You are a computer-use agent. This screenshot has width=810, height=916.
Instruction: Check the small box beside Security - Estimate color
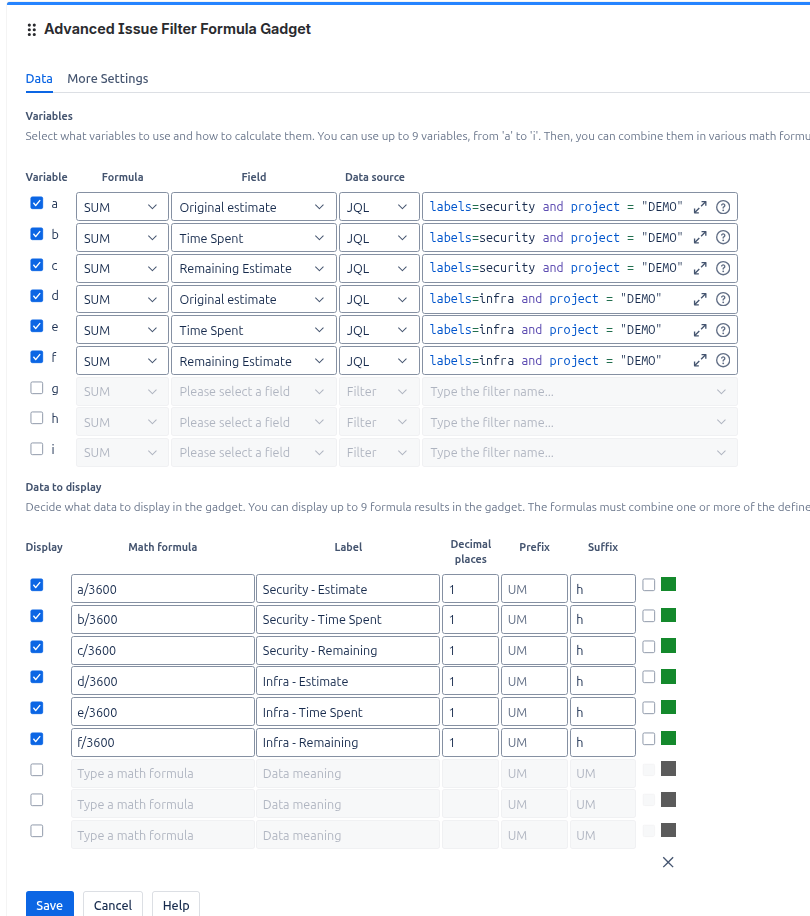point(649,585)
